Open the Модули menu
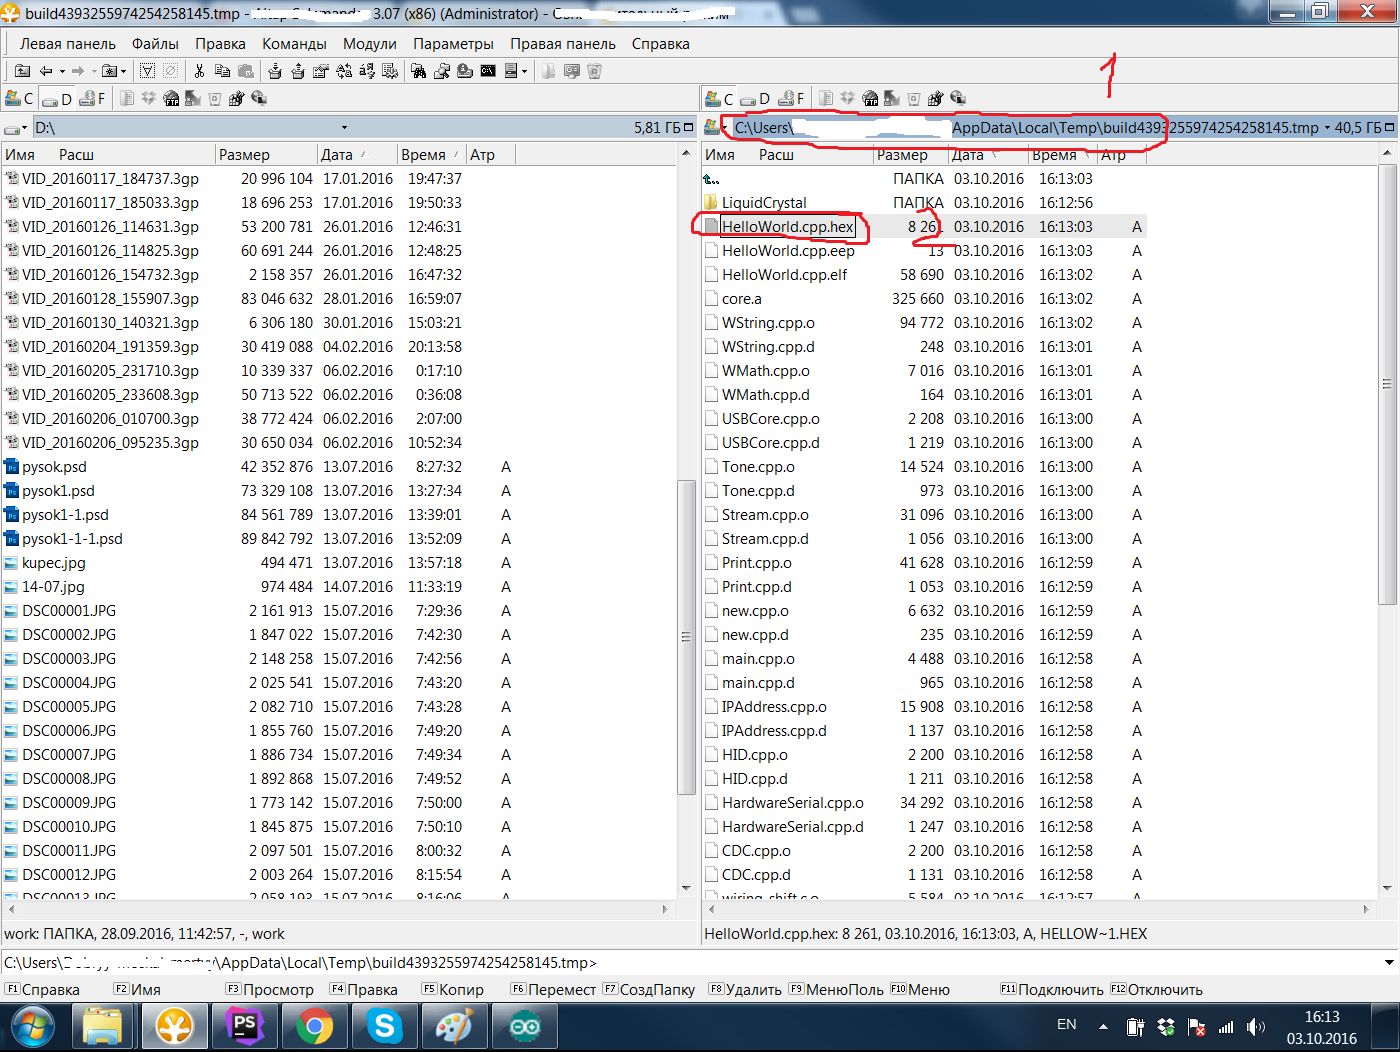Screen dimensions: 1400x1052 [370, 44]
